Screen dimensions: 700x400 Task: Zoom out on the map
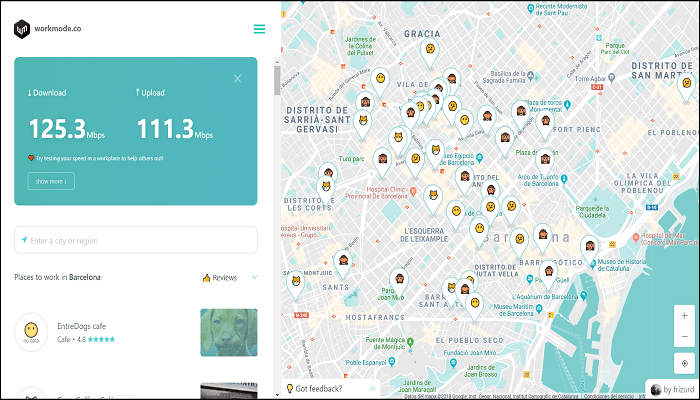coord(683,337)
